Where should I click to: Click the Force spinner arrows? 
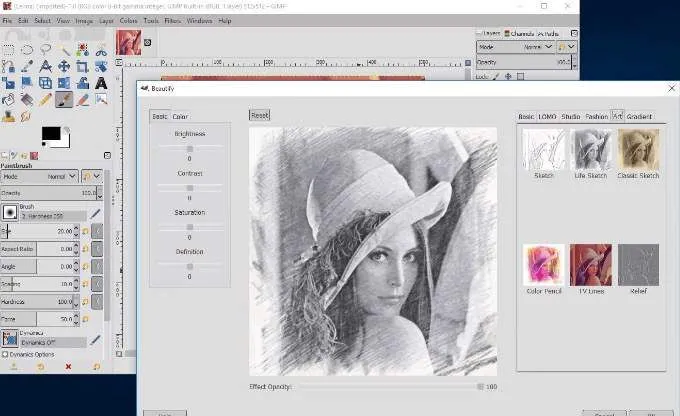(x=76, y=319)
